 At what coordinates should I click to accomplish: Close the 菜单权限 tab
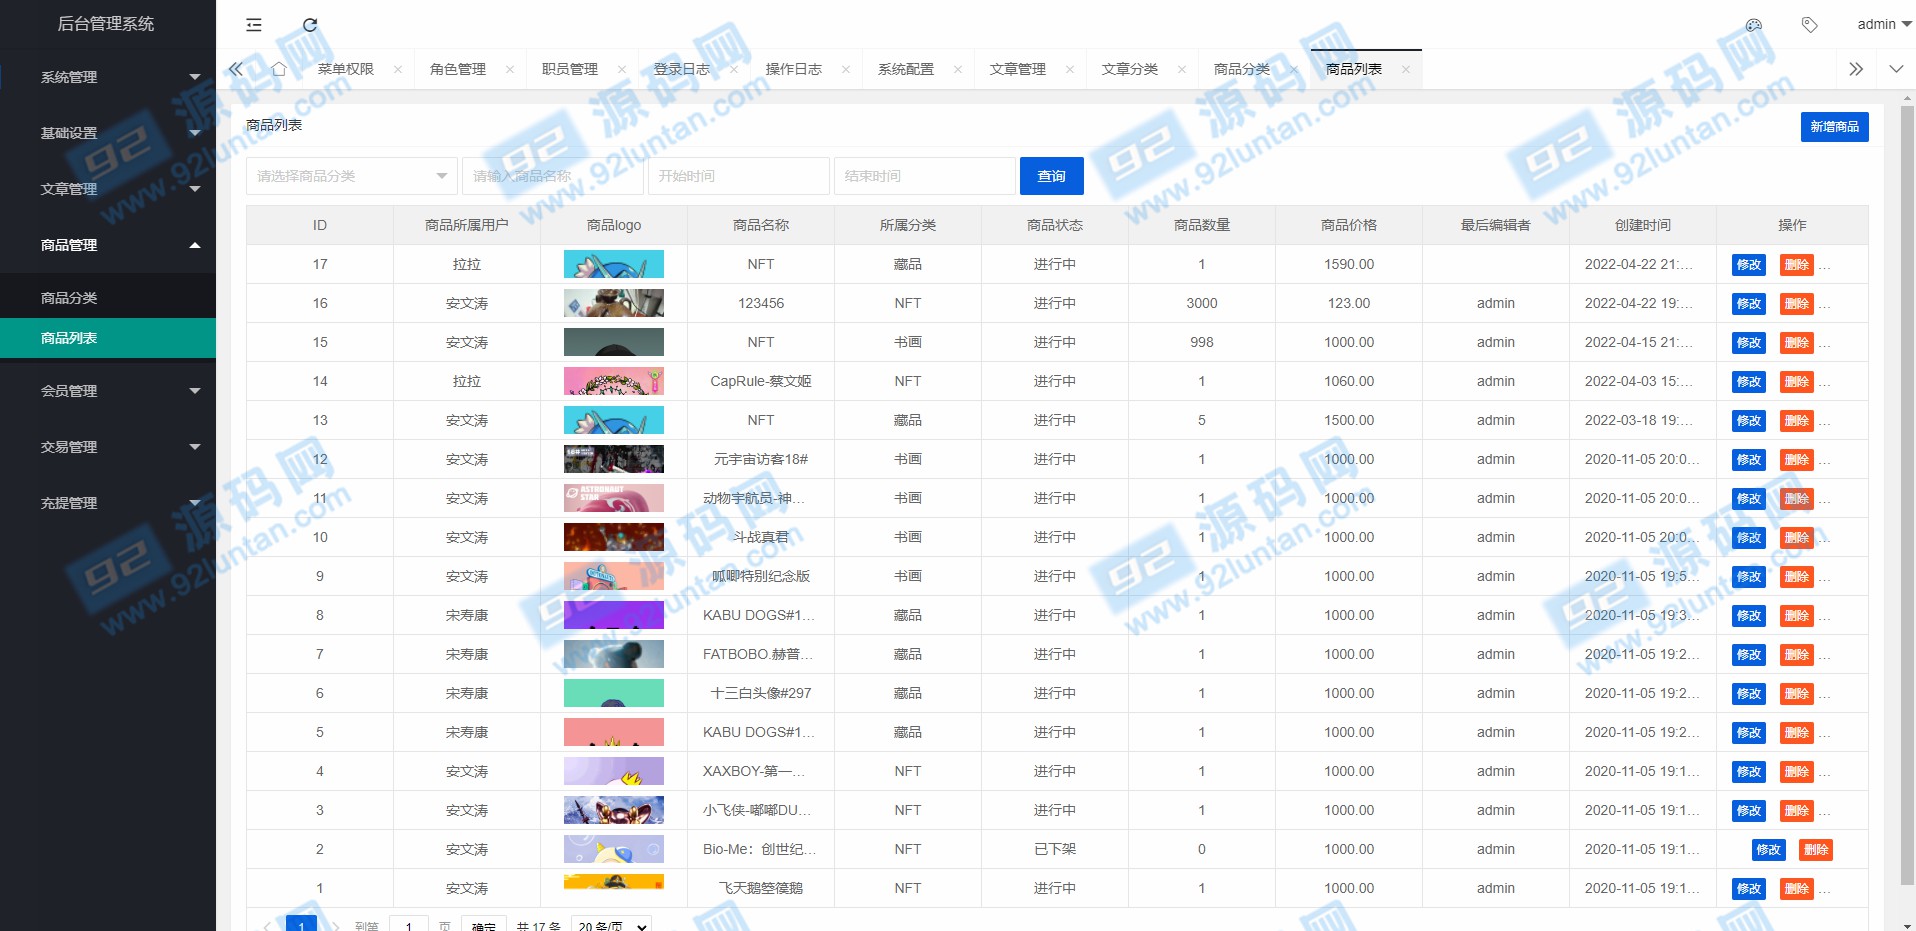(398, 70)
